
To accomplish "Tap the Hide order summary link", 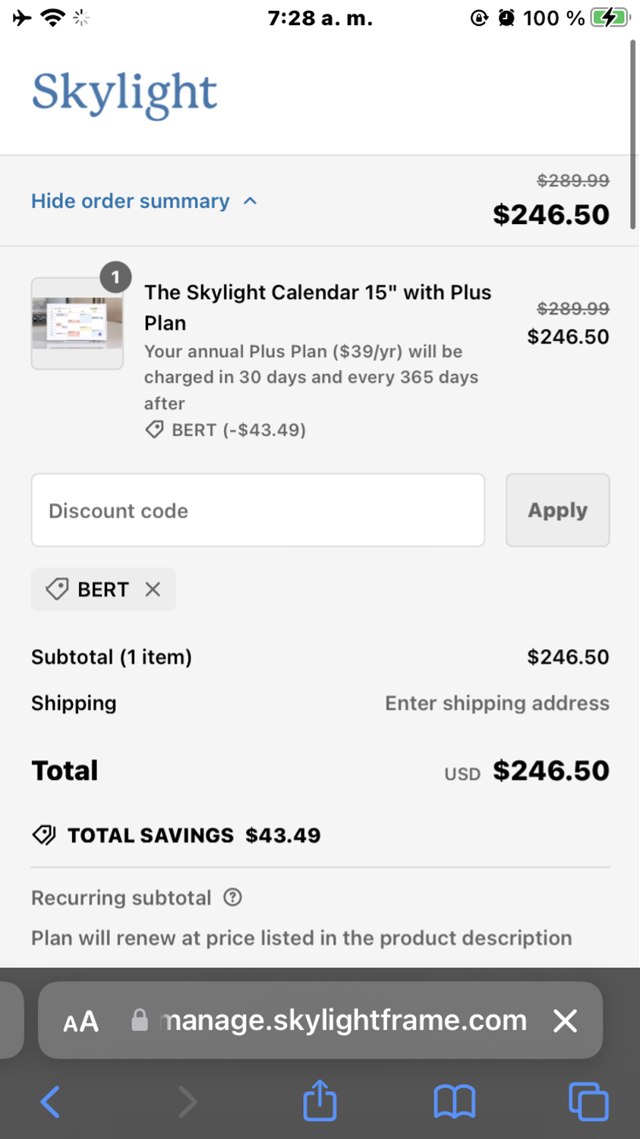I will click(130, 201).
